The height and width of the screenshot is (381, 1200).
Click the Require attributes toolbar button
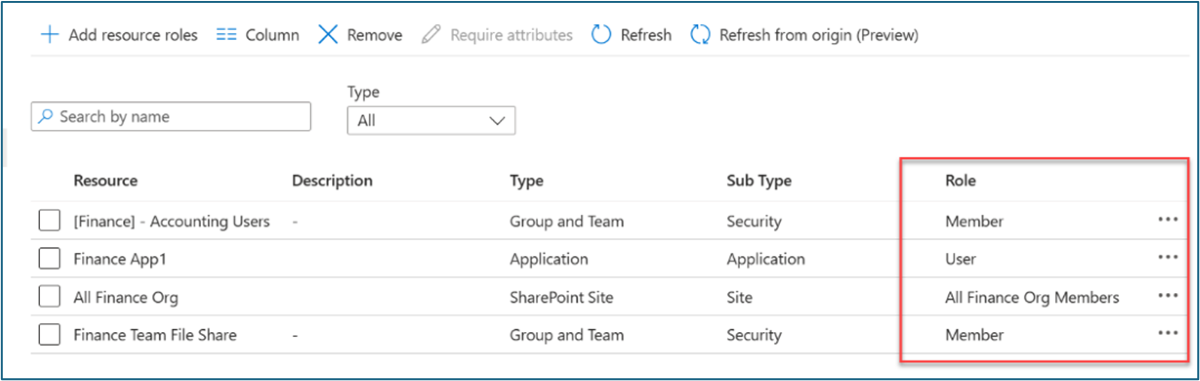(x=497, y=35)
